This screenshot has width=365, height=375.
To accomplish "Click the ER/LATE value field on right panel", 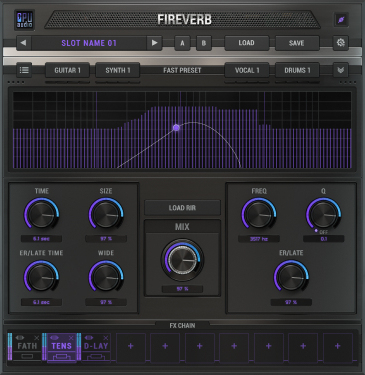I will [x=291, y=302].
